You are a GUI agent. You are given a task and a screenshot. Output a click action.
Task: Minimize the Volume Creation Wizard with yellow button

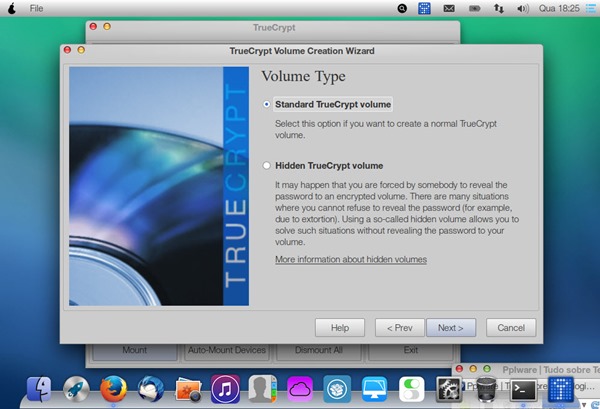(x=81, y=50)
